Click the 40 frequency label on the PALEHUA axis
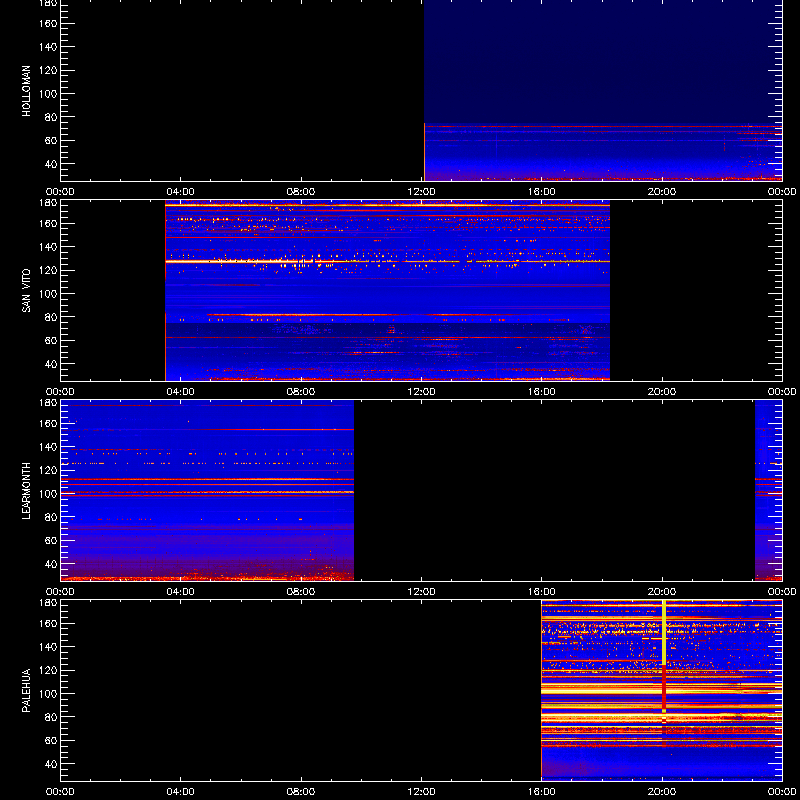This screenshot has width=800, height=800. point(51,764)
